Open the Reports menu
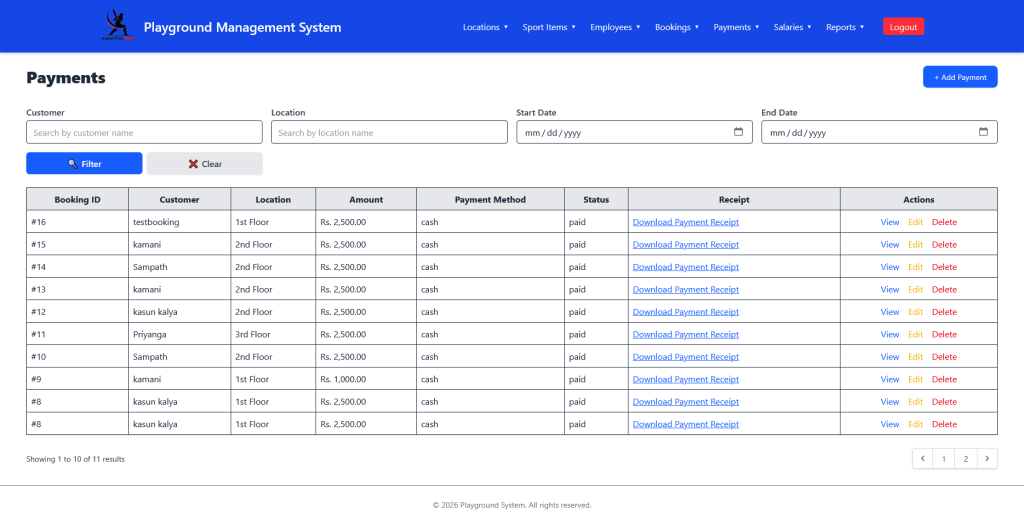1024x523 pixels. point(845,27)
